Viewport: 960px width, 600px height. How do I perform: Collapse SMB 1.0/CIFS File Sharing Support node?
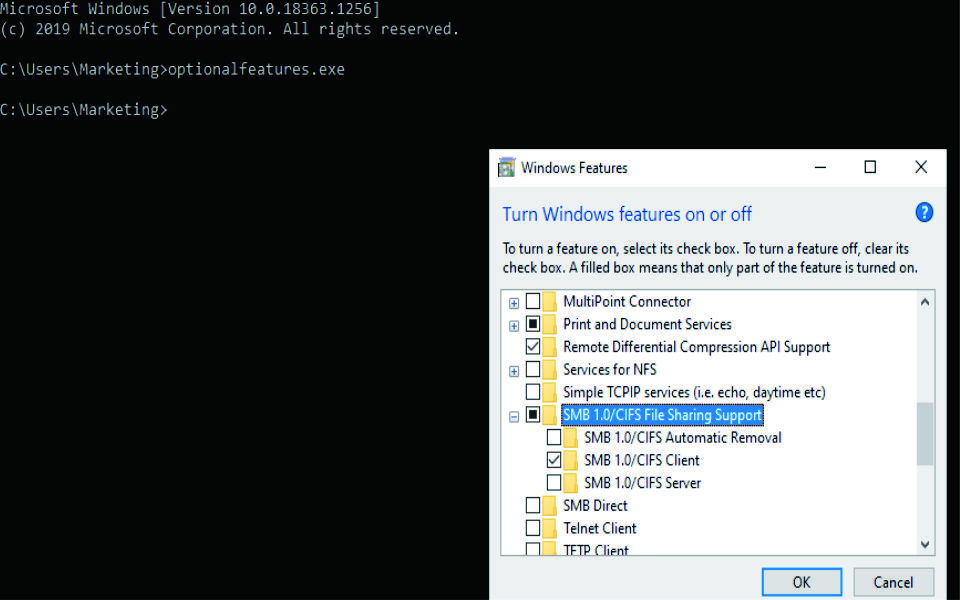[x=514, y=416]
